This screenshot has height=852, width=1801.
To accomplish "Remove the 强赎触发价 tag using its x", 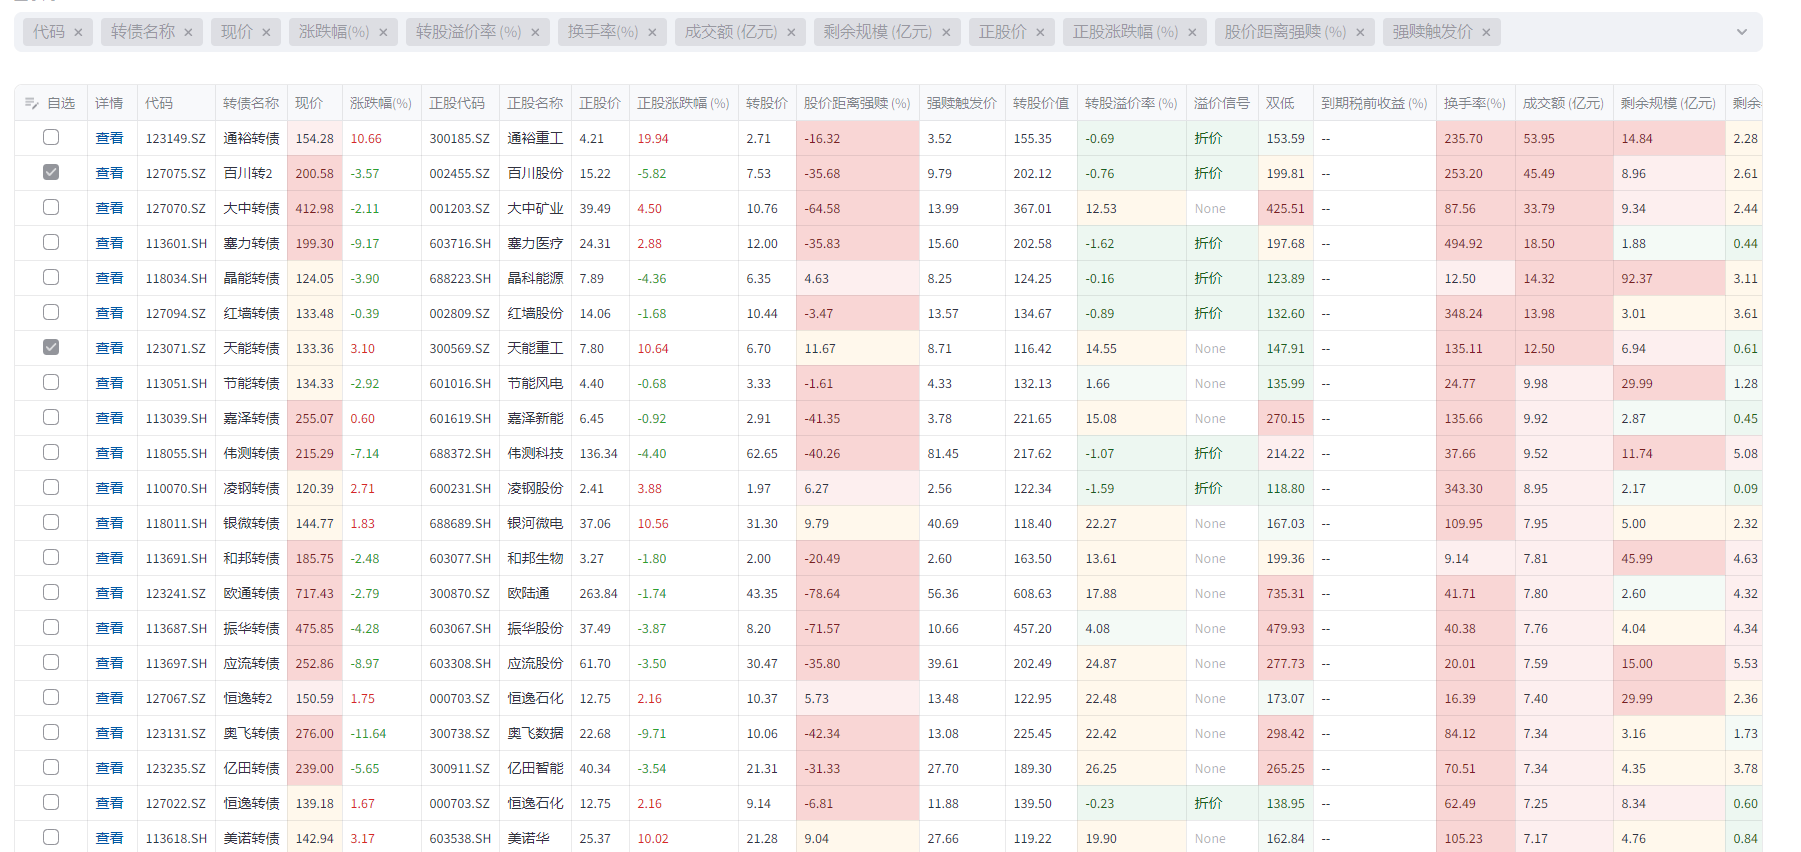I will [x=1486, y=33].
